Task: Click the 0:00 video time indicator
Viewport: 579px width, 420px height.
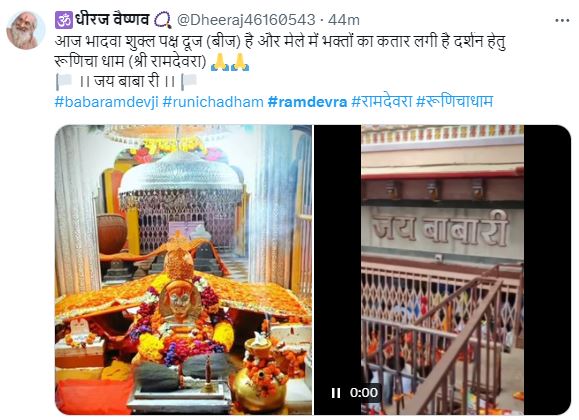Action: click(364, 393)
